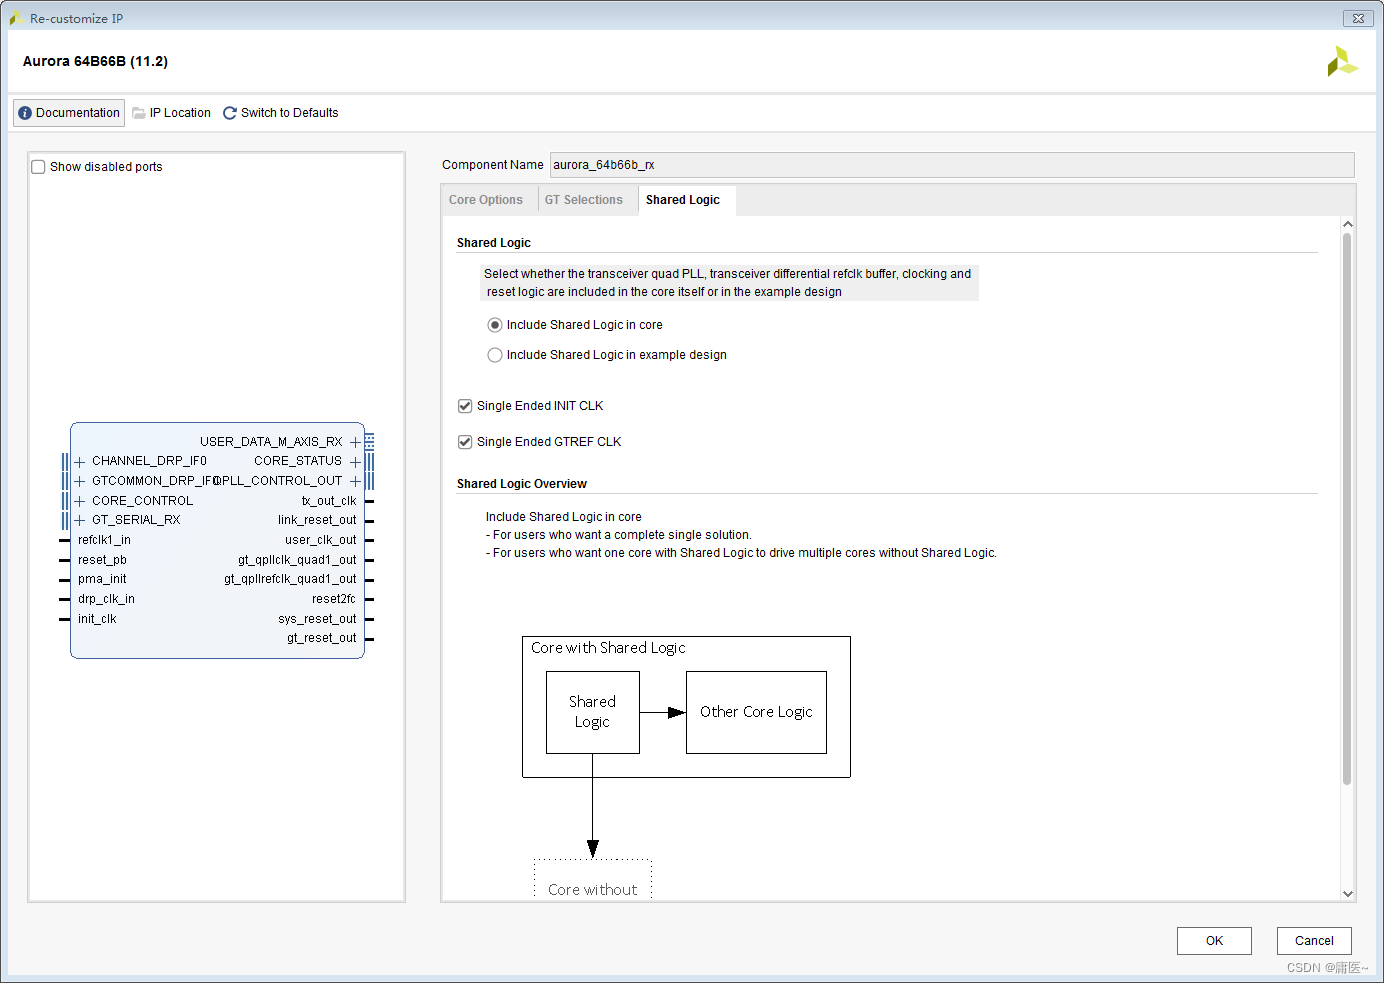Select the pma_init port label
Image resolution: width=1384 pixels, height=983 pixels.
[x=102, y=579]
